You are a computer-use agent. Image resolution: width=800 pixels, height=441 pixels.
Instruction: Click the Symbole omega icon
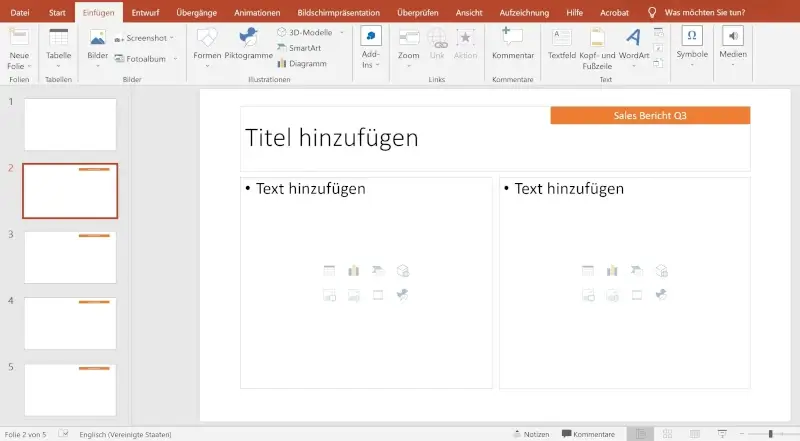coord(692,36)
